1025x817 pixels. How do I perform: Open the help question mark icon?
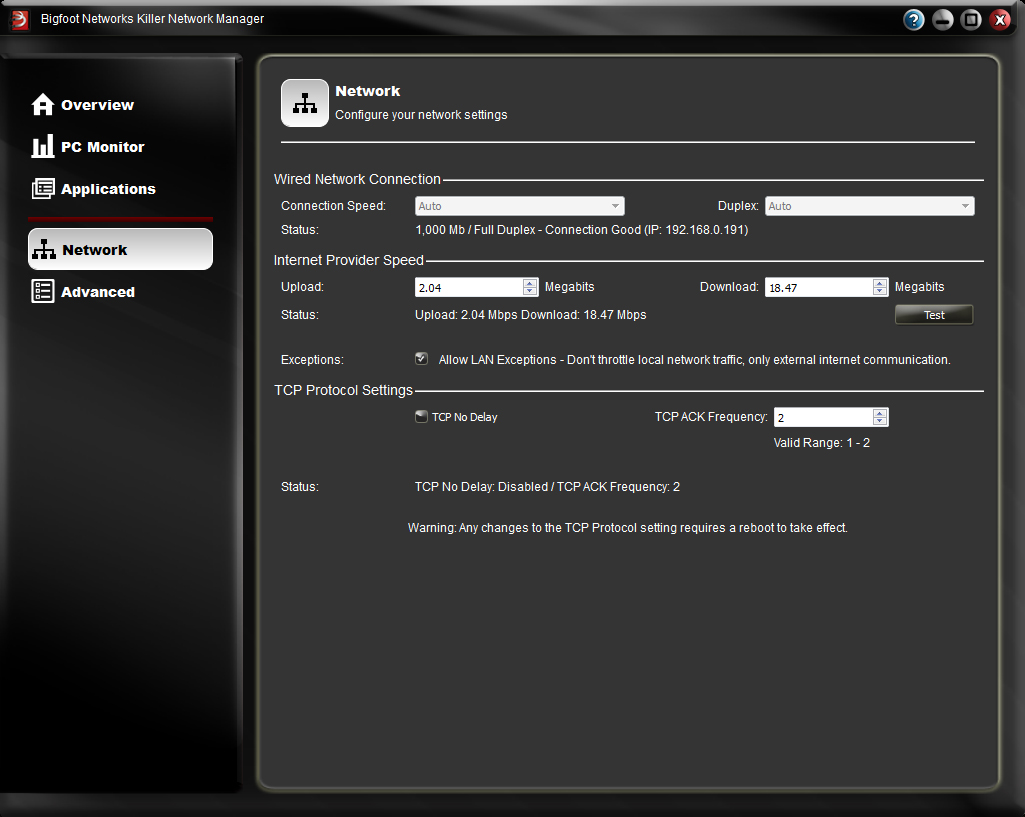913,18
